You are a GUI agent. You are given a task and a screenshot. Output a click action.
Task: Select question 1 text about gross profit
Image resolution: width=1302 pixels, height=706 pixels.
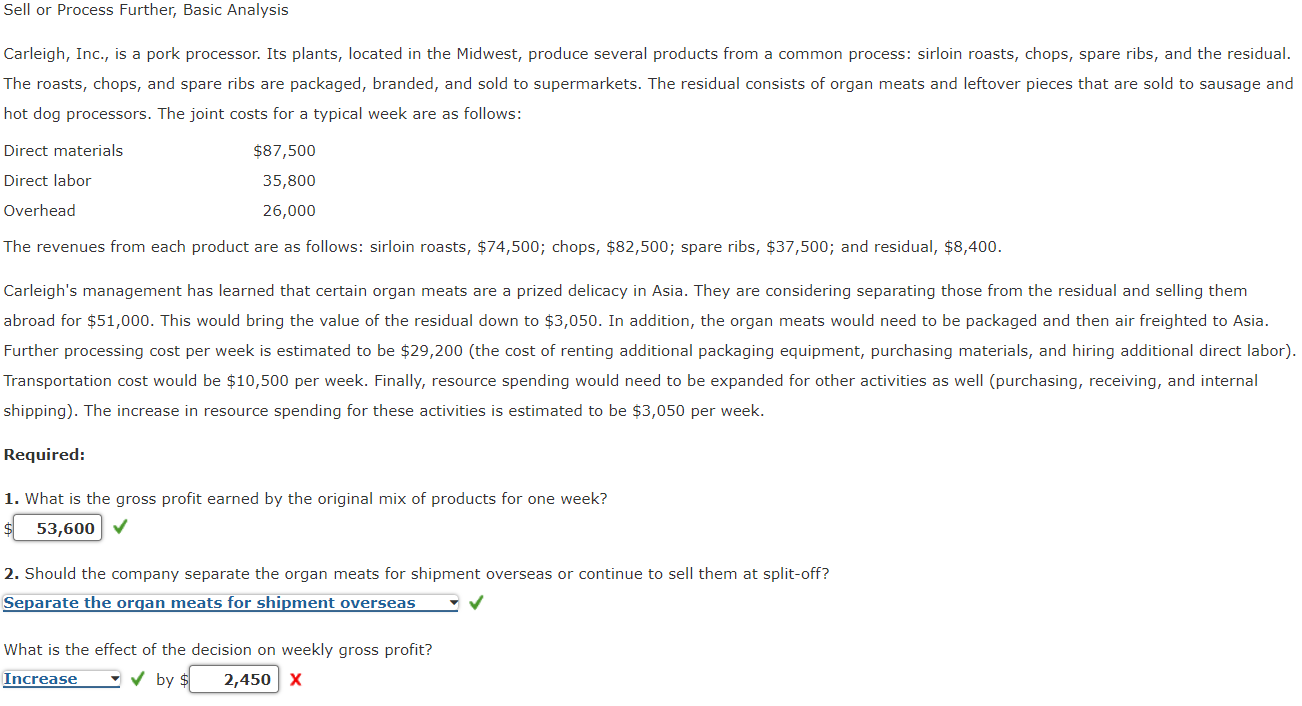point(305,498)
